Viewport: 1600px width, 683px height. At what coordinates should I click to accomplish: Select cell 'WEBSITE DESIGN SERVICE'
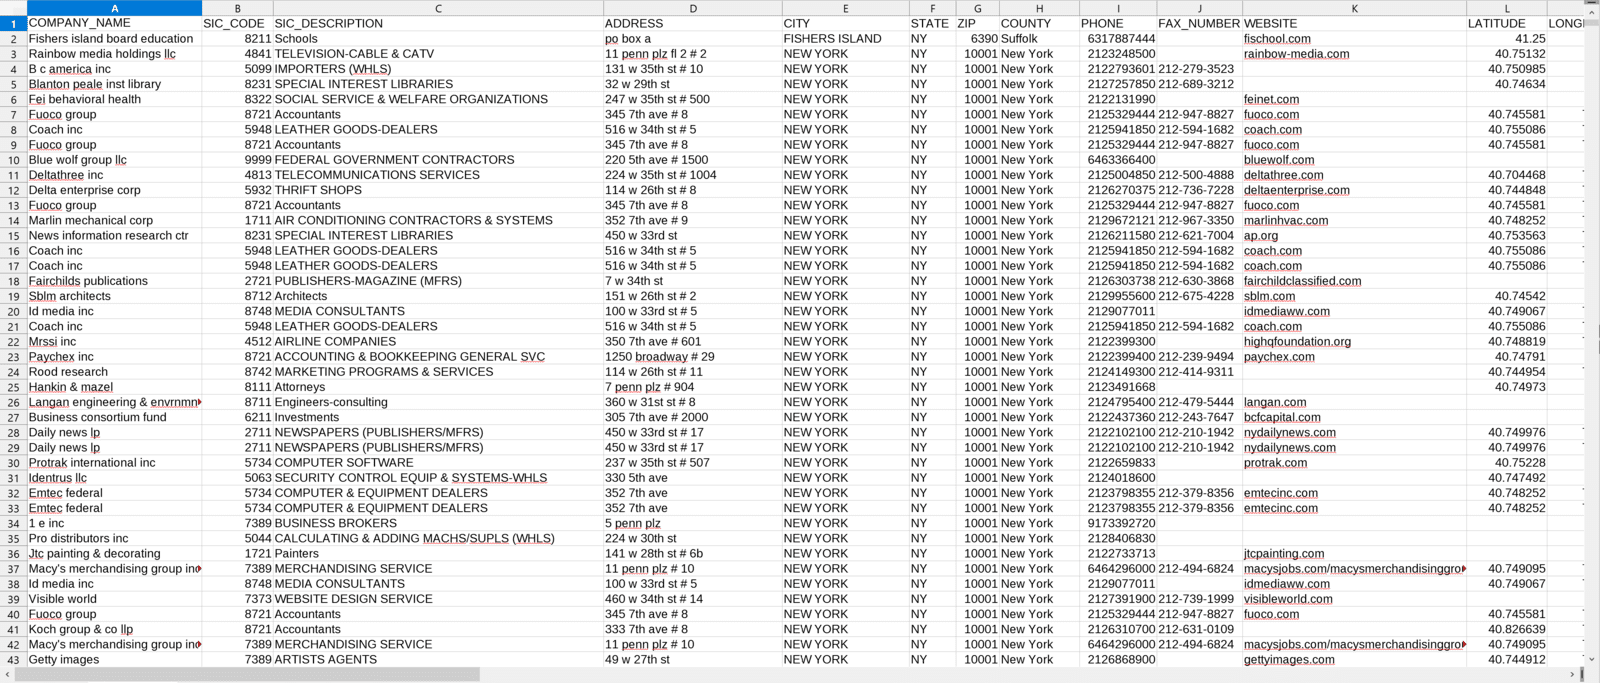point(438,599)
